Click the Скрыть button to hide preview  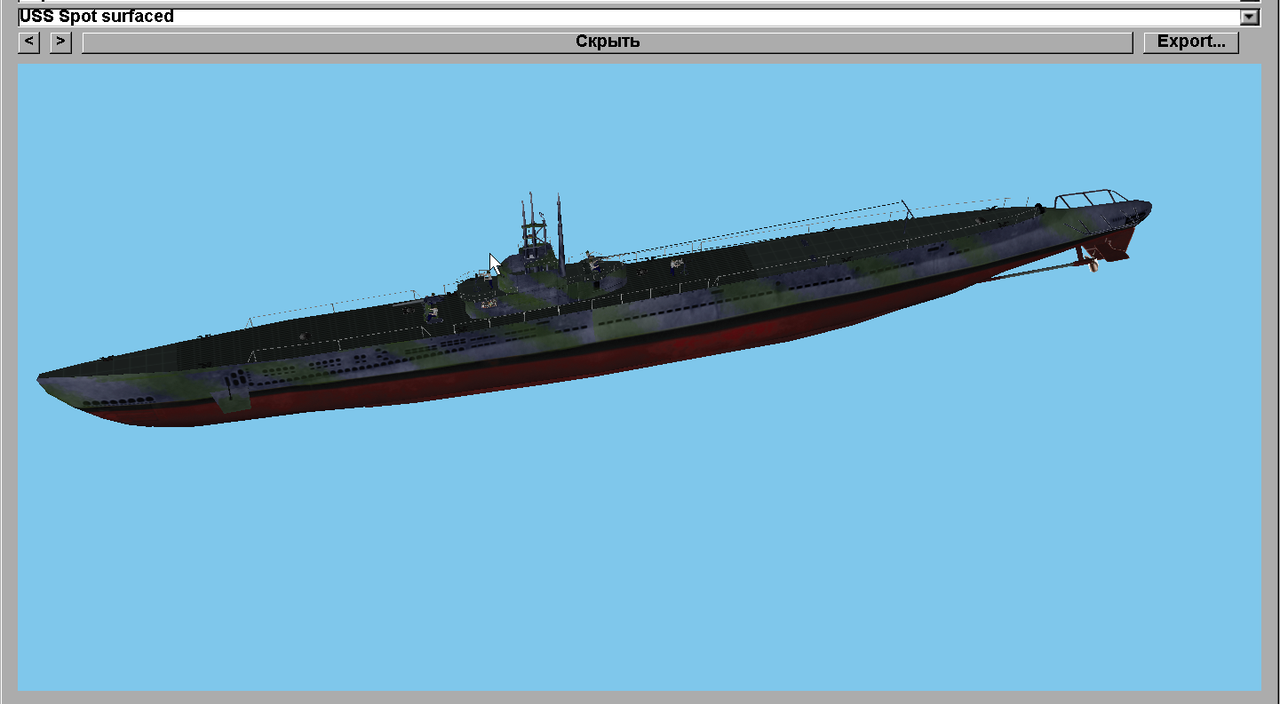607,42
